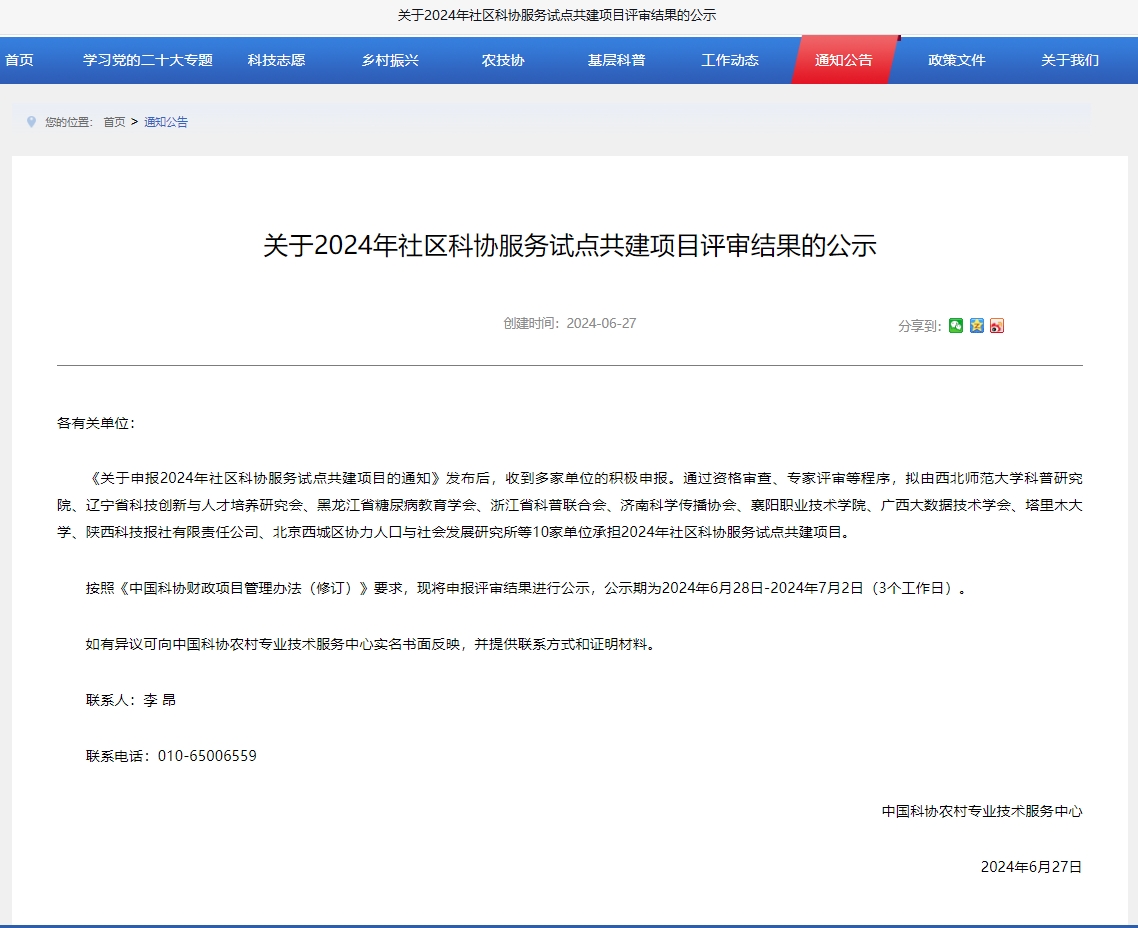
Task: Open the 学习党的二十大专题 menu item
Action: (x=151, y=59)
